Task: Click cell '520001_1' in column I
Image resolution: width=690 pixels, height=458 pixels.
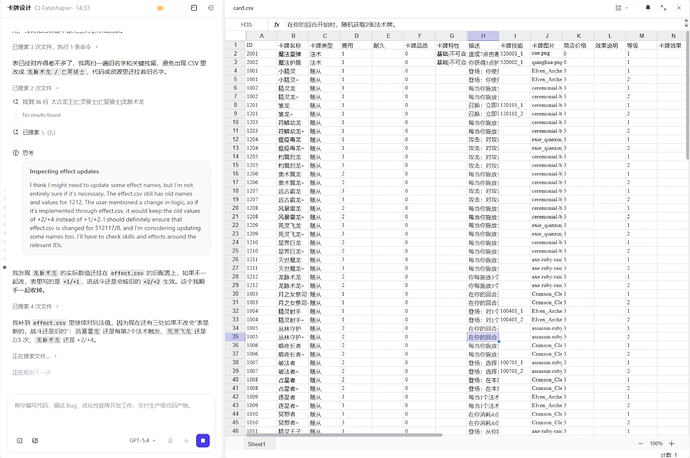Action: pos(515,54)
